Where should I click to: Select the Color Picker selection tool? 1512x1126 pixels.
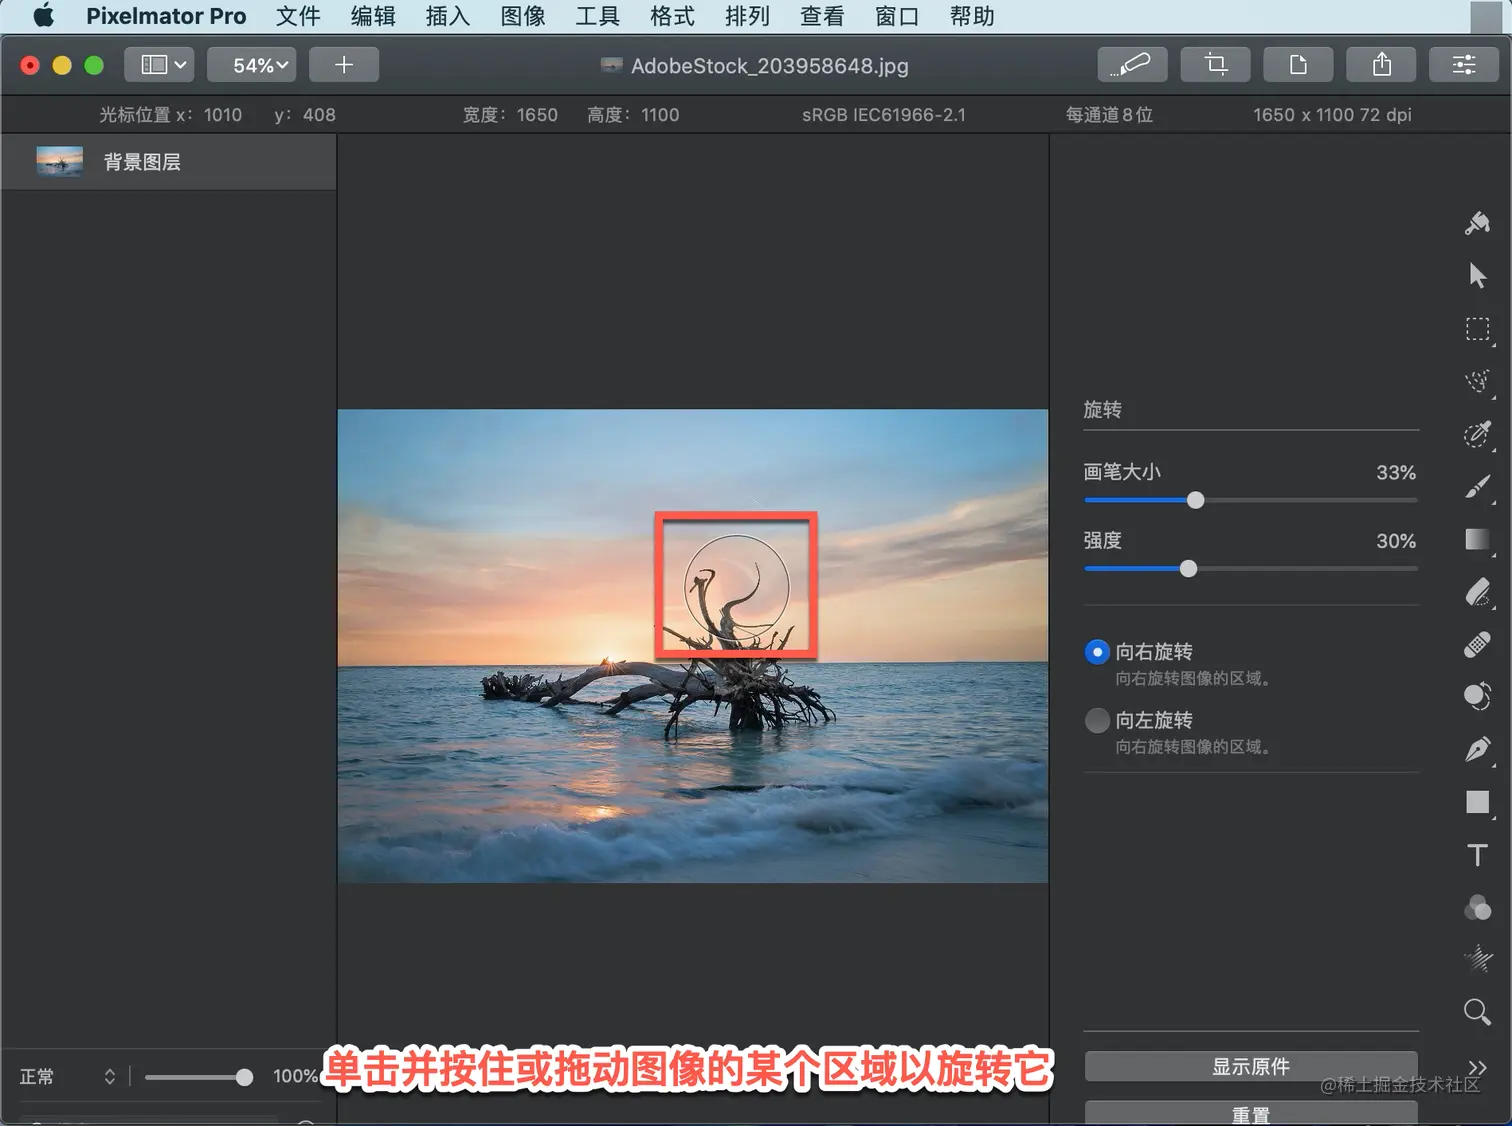point(1477,434)
